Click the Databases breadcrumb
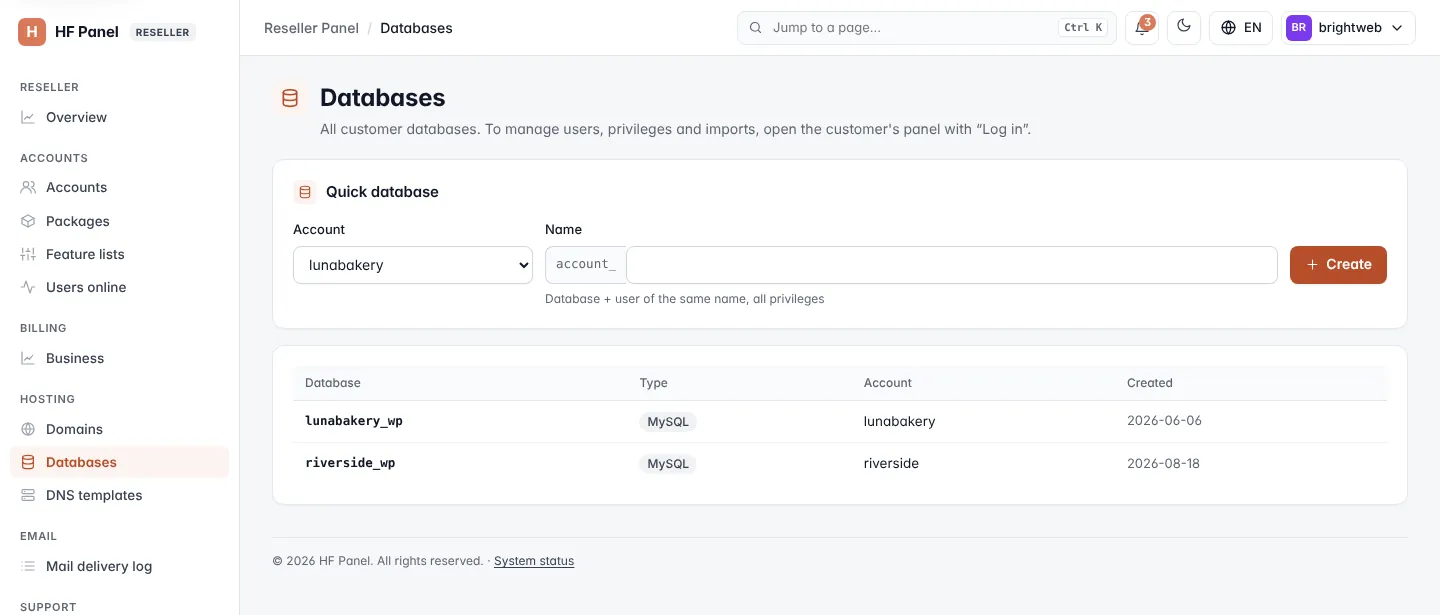1440x615 pixels. click(416, 28)
